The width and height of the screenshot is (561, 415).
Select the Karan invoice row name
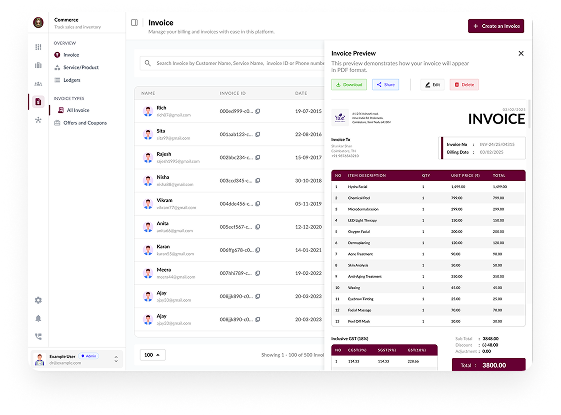(x=163, y=247)
